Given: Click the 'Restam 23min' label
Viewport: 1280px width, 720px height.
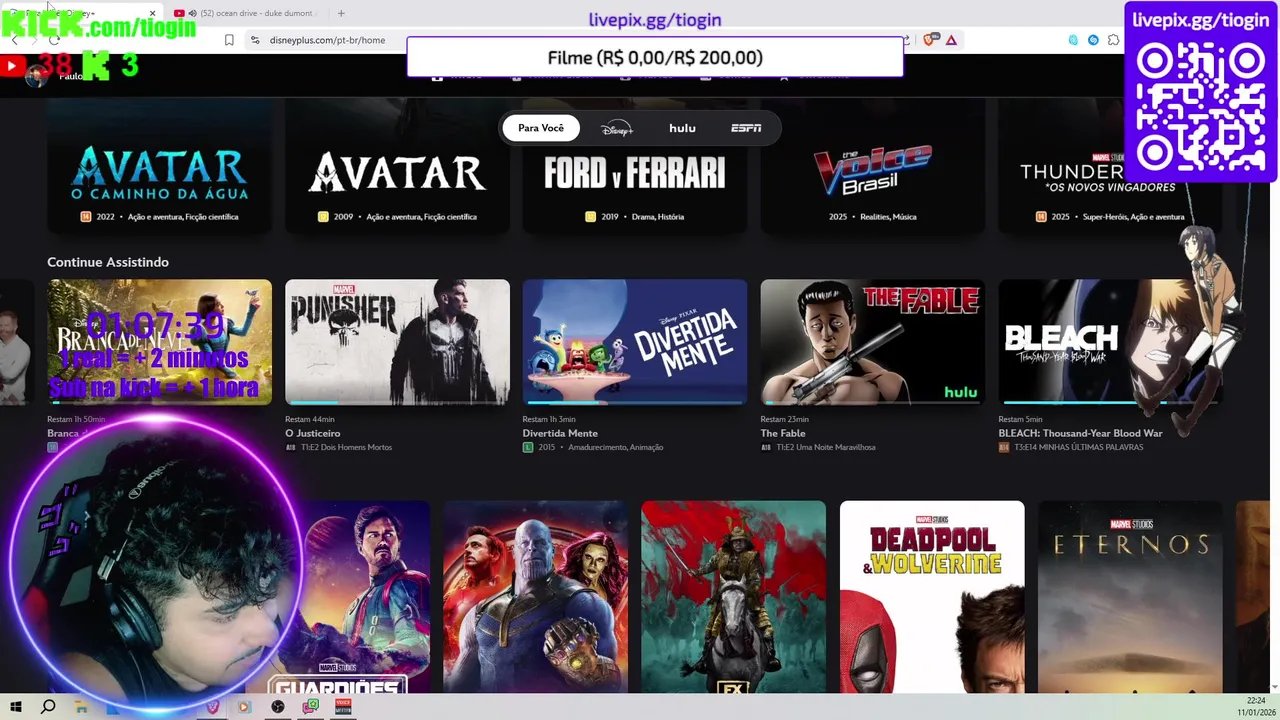Looking at the screenshot, I should click(784, 419).
